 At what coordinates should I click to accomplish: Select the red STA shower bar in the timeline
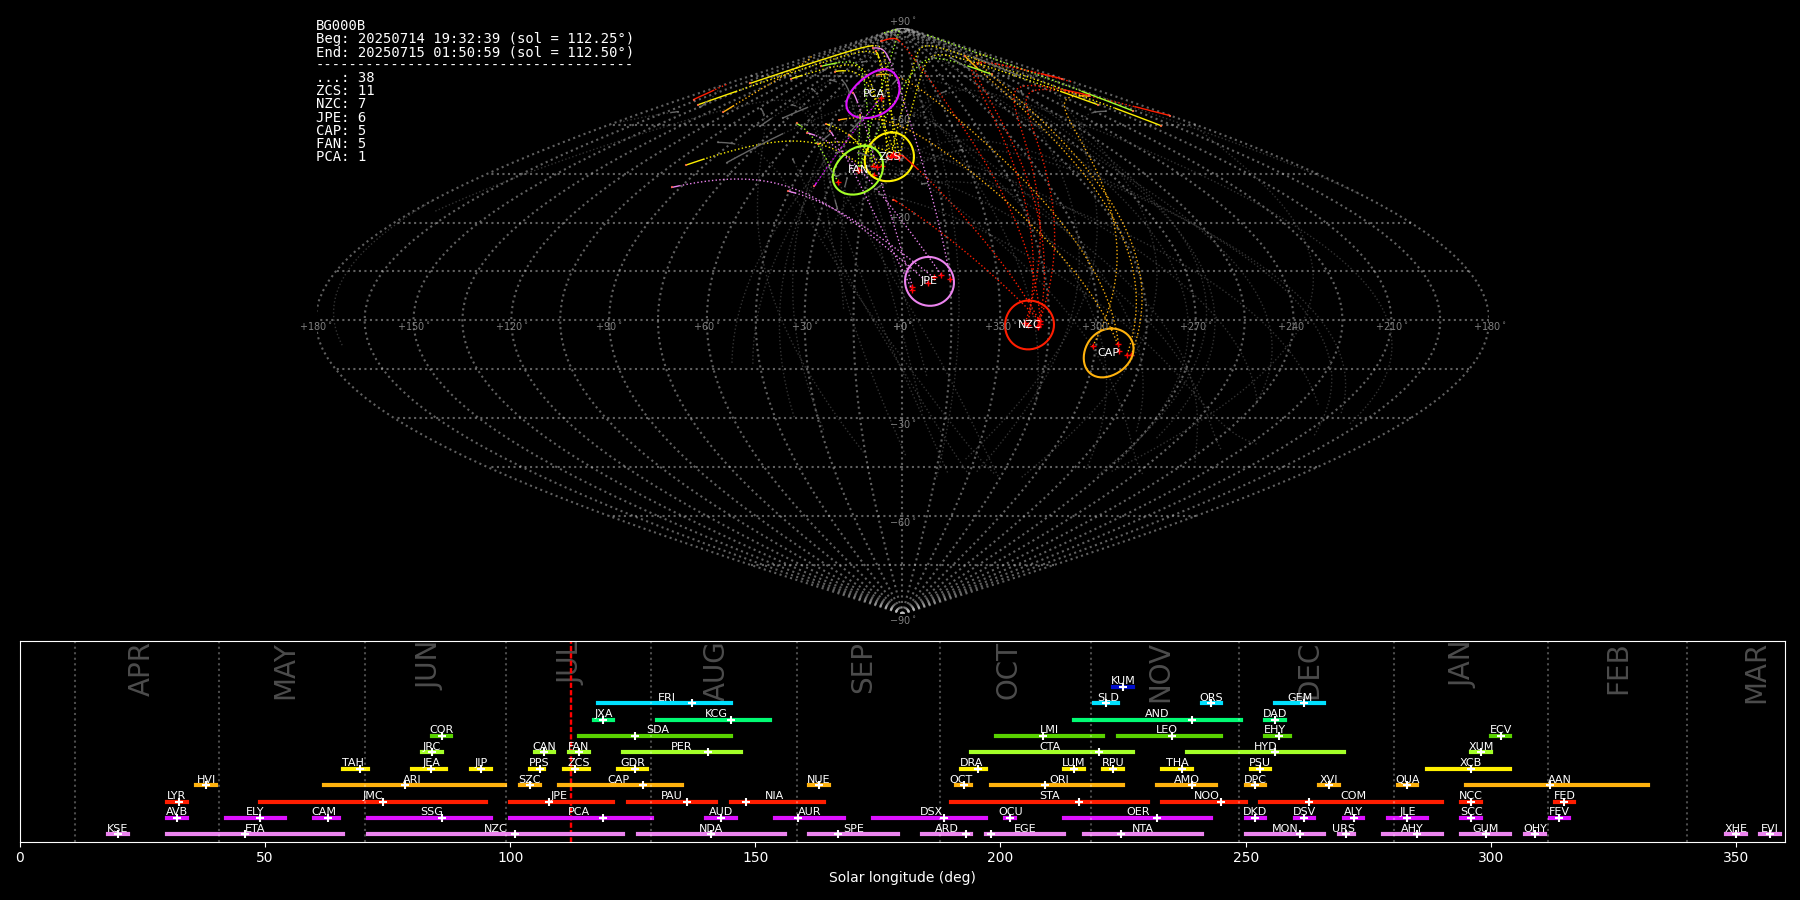1049,802
